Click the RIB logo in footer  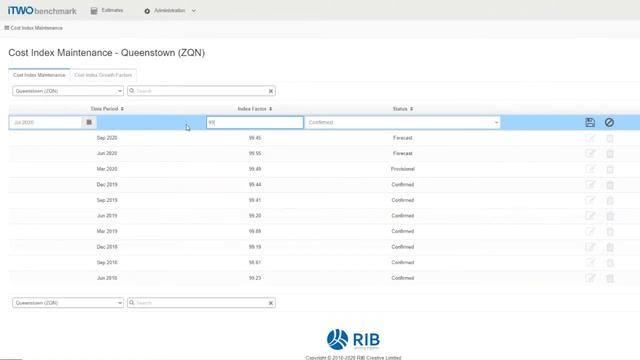click(x=353, y=340)
